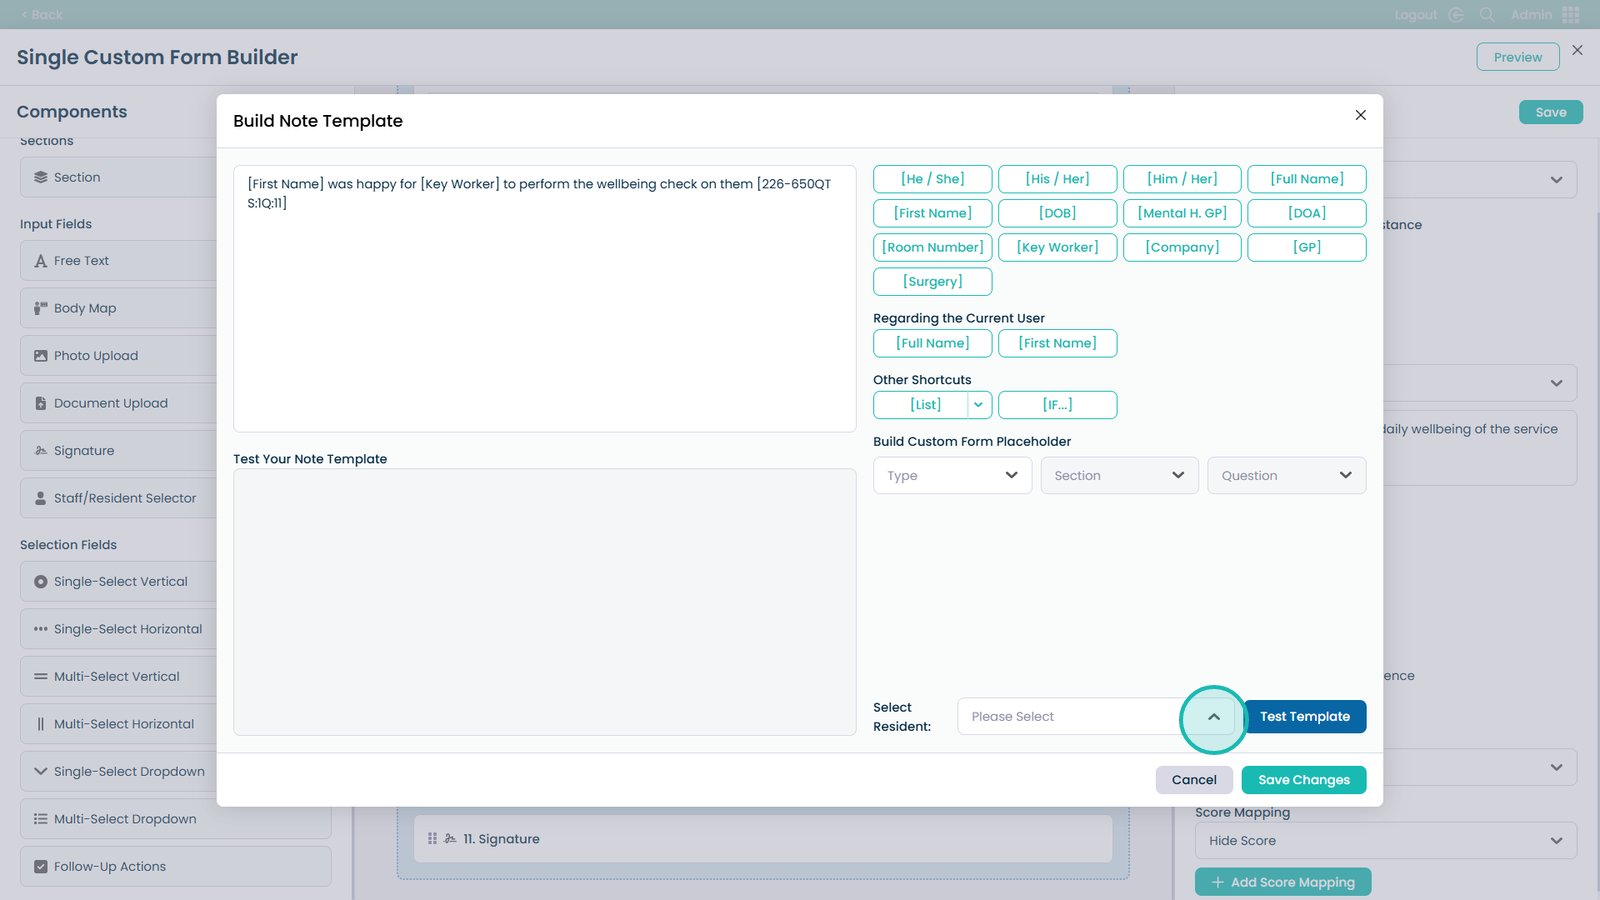Insert the [Key Worker] placeholder button
Viewport: 1600px width, 900px height.
click(x=1058, y=247)
